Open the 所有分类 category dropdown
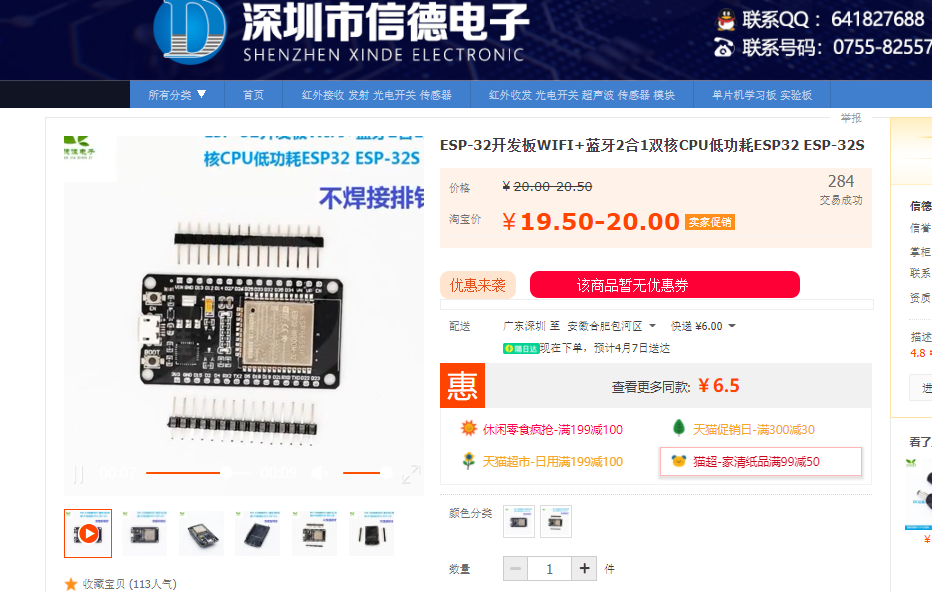932x592 pixels. tap(177, 95)
